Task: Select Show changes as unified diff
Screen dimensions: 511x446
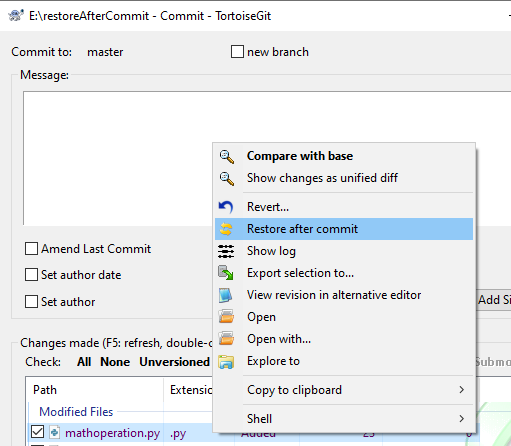Action: click(x=344, y=178)
